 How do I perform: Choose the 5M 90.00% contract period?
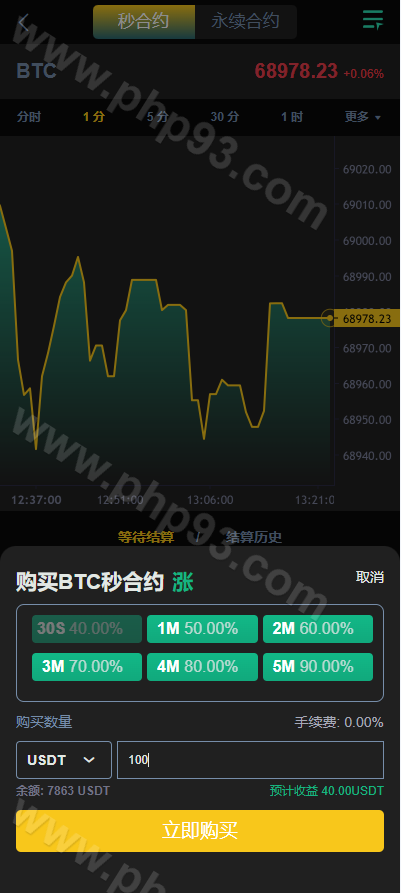click(x=318, y=667)
